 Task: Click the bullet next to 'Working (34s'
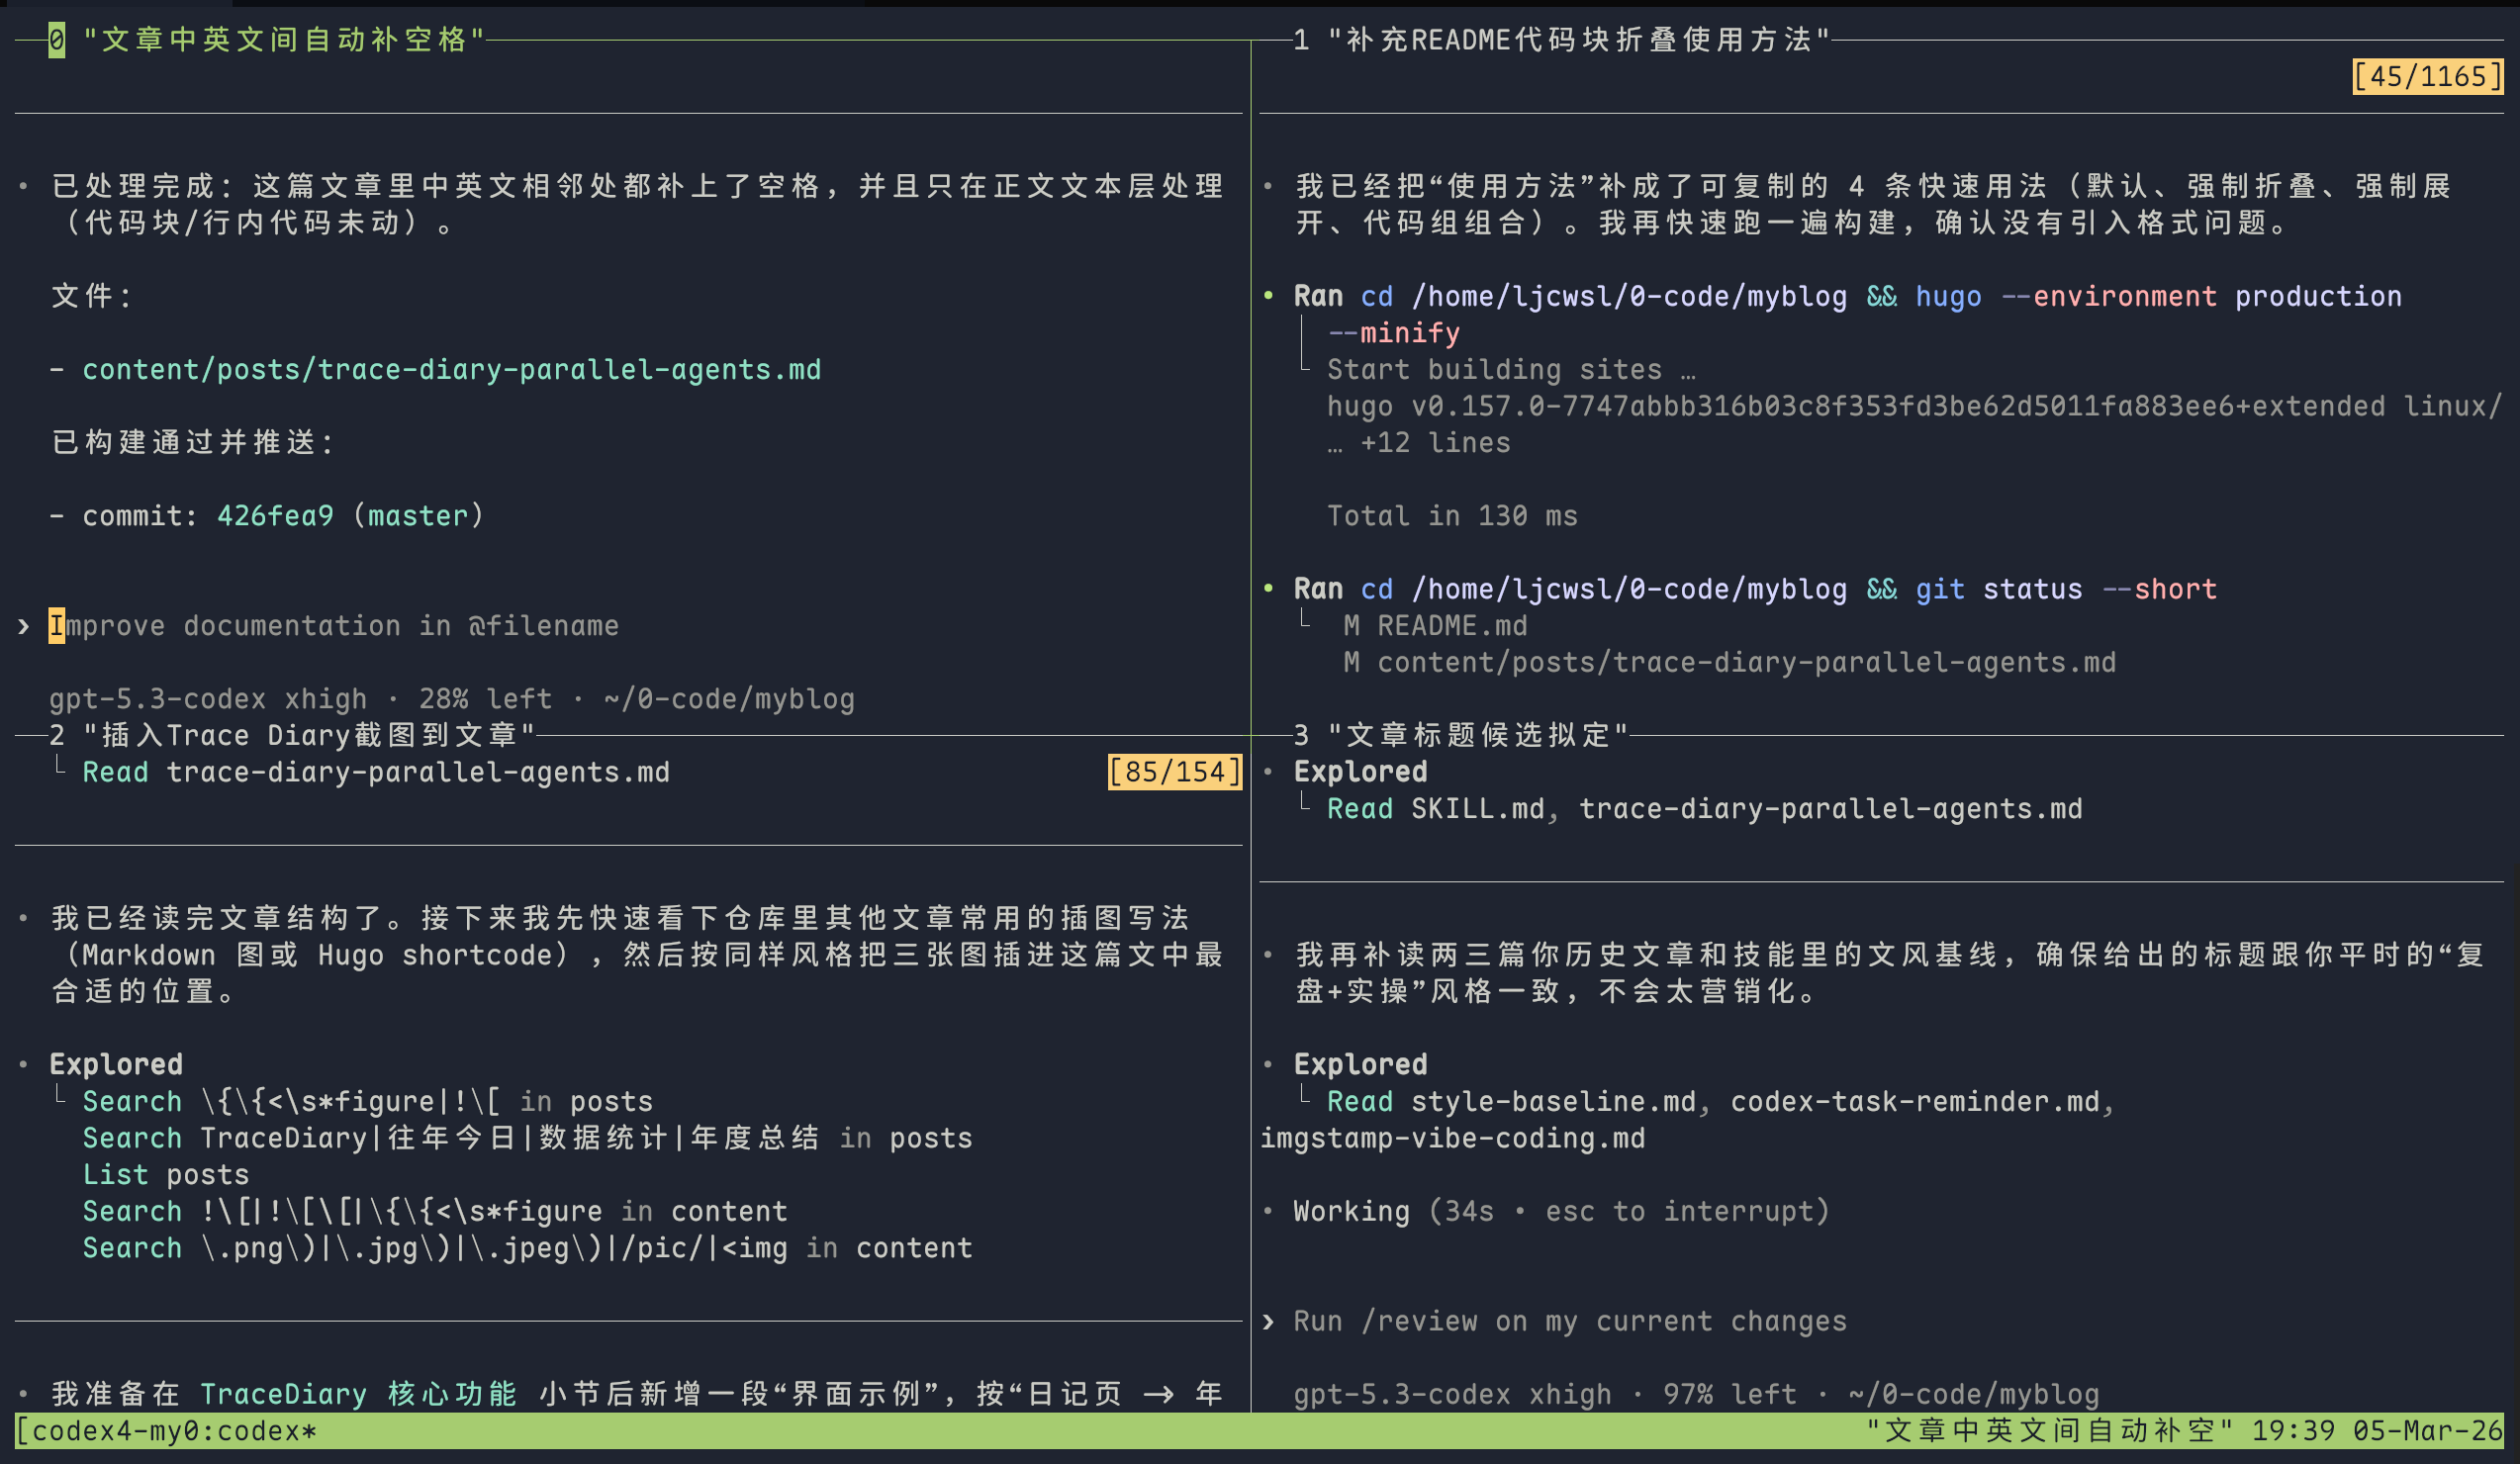pyautogui.click(x=1268, y=1212)
